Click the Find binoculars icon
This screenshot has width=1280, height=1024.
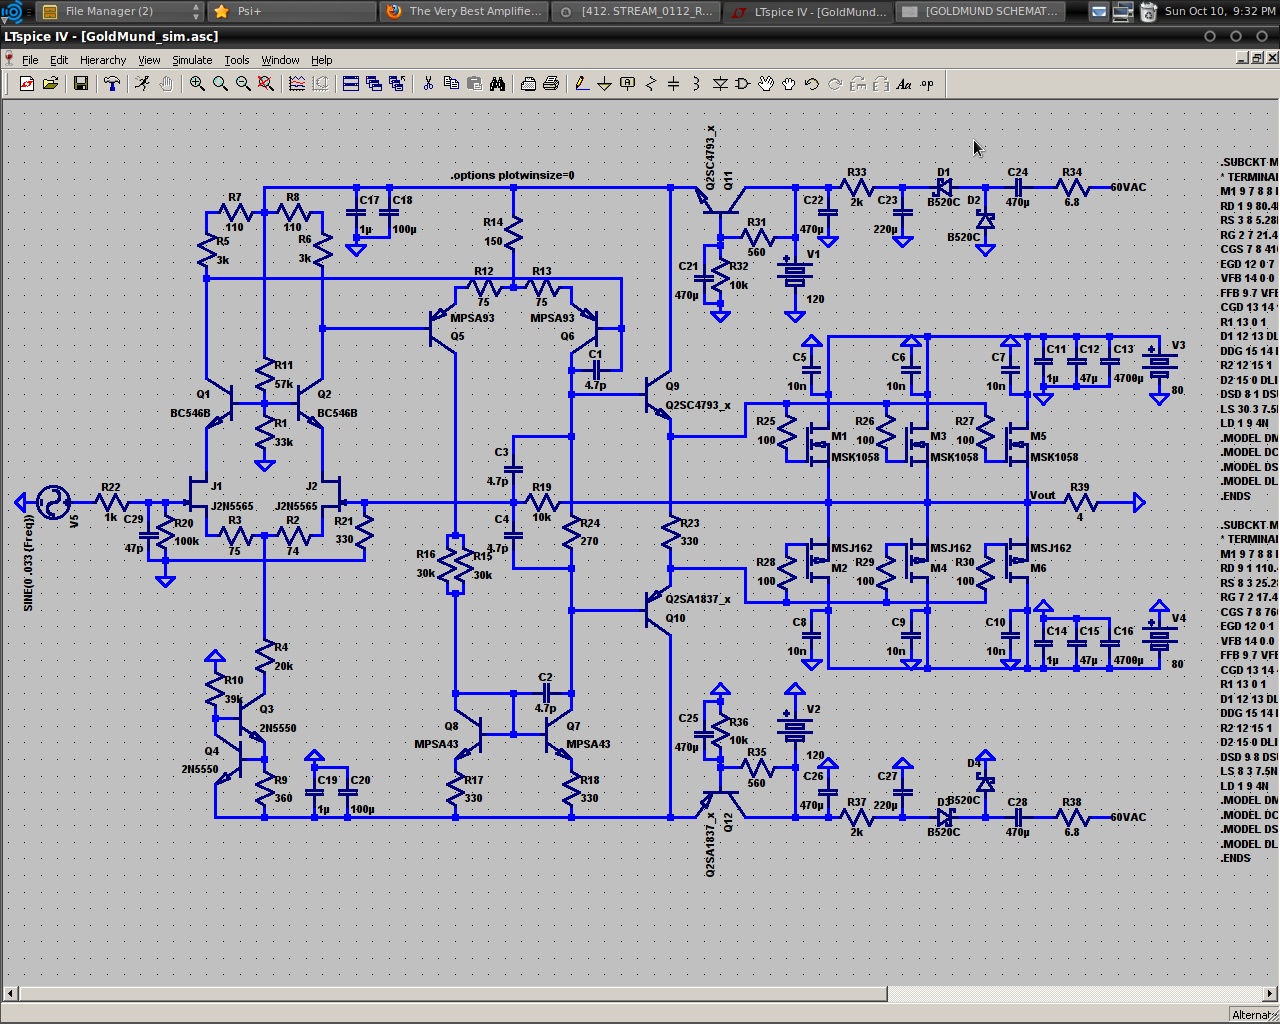(497, 84)
